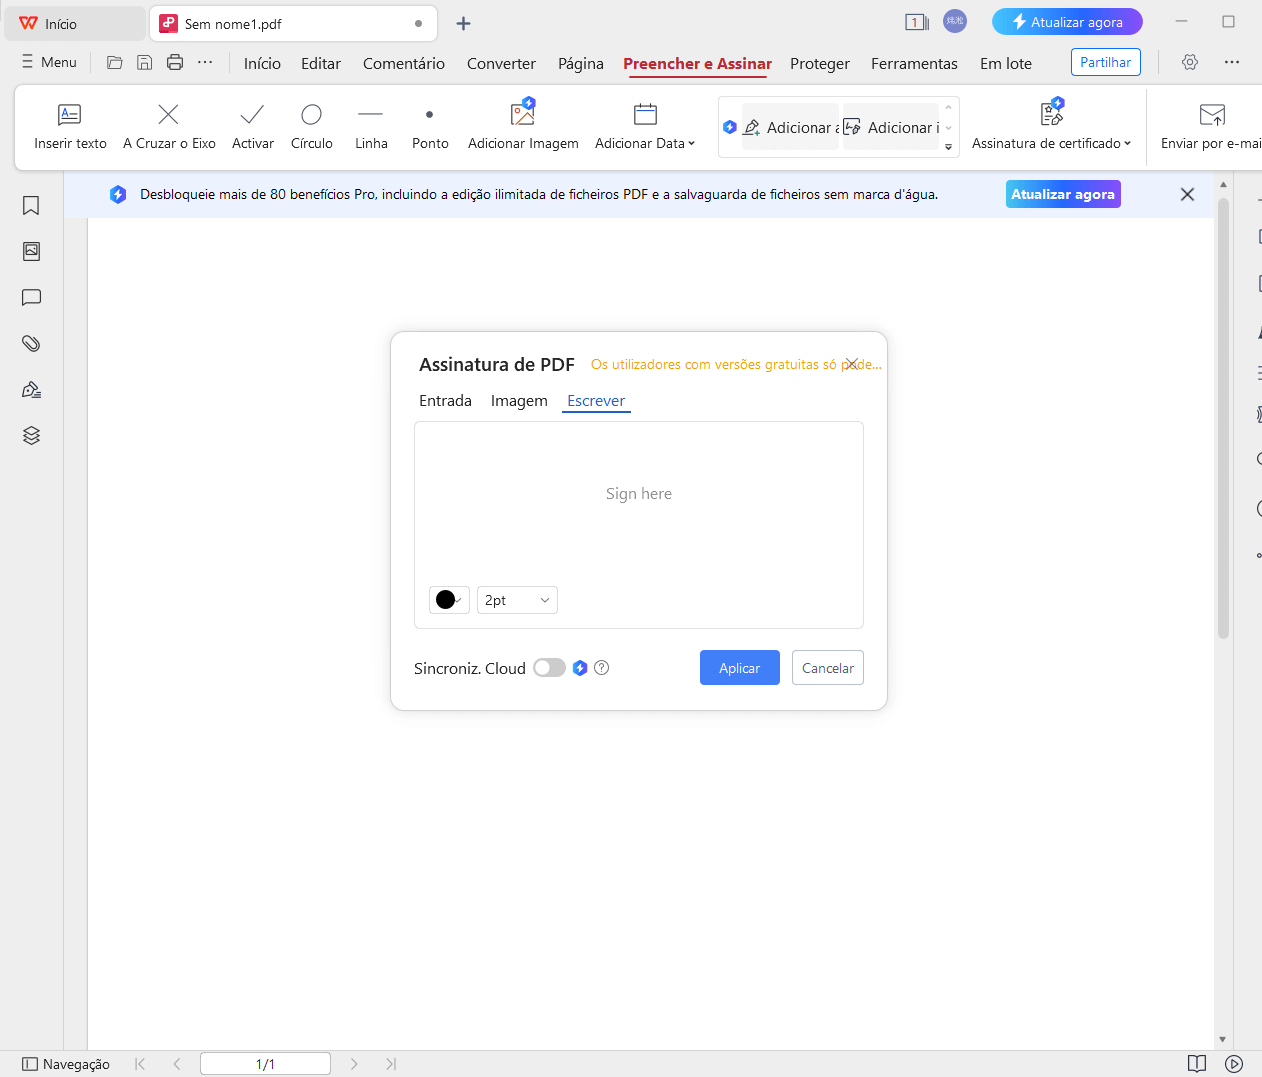This screenshot has height=1077, width=1262.
Task: Open the Em lote ribbon tab
Action: (x=1006, y=63)
